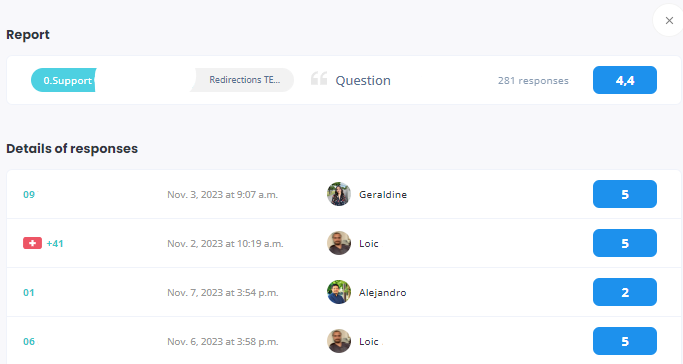Open Alejandro's profile avatar

339,292
